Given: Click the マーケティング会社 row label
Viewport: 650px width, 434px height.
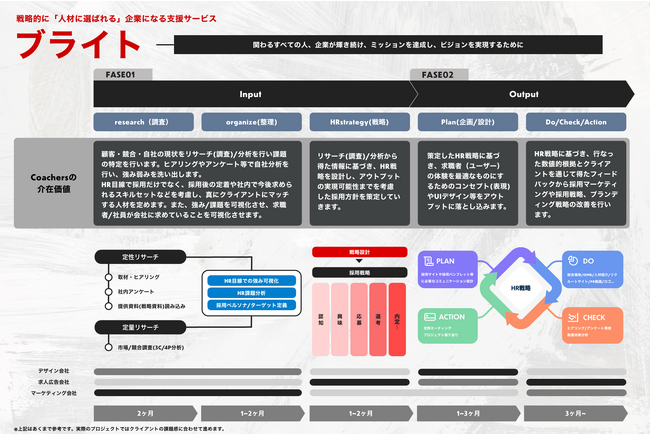Looking at the screenshot, I should 54,393.
